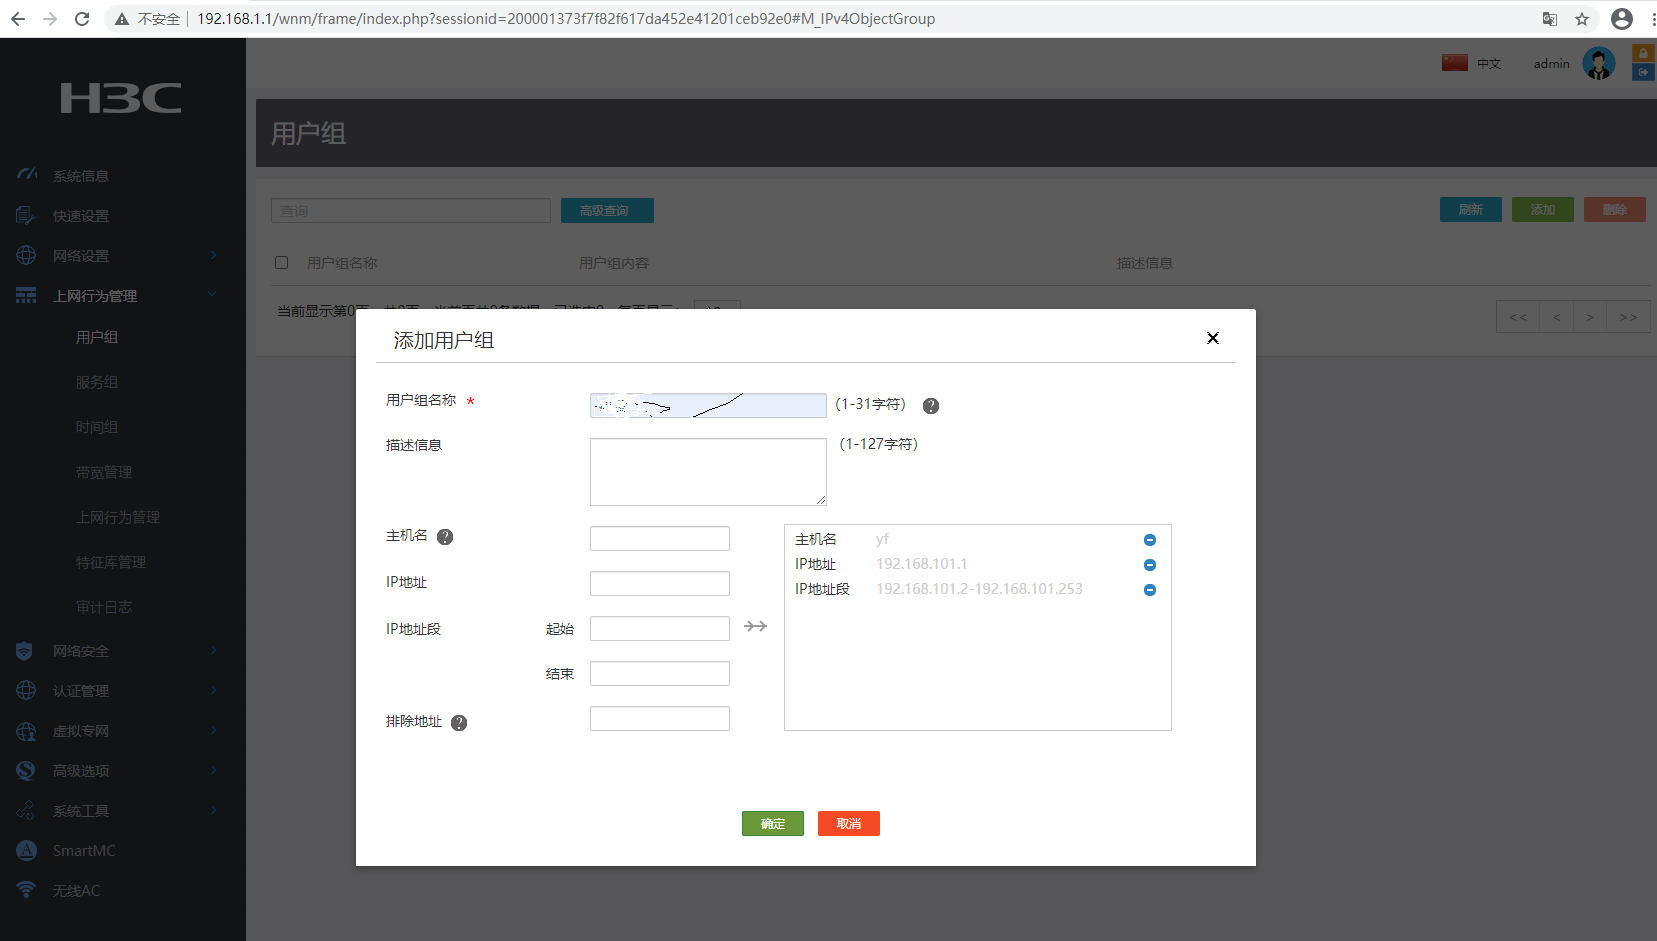
Task: Click the help icon beside 用户组名称 field
Action: [x=930, y=406]
